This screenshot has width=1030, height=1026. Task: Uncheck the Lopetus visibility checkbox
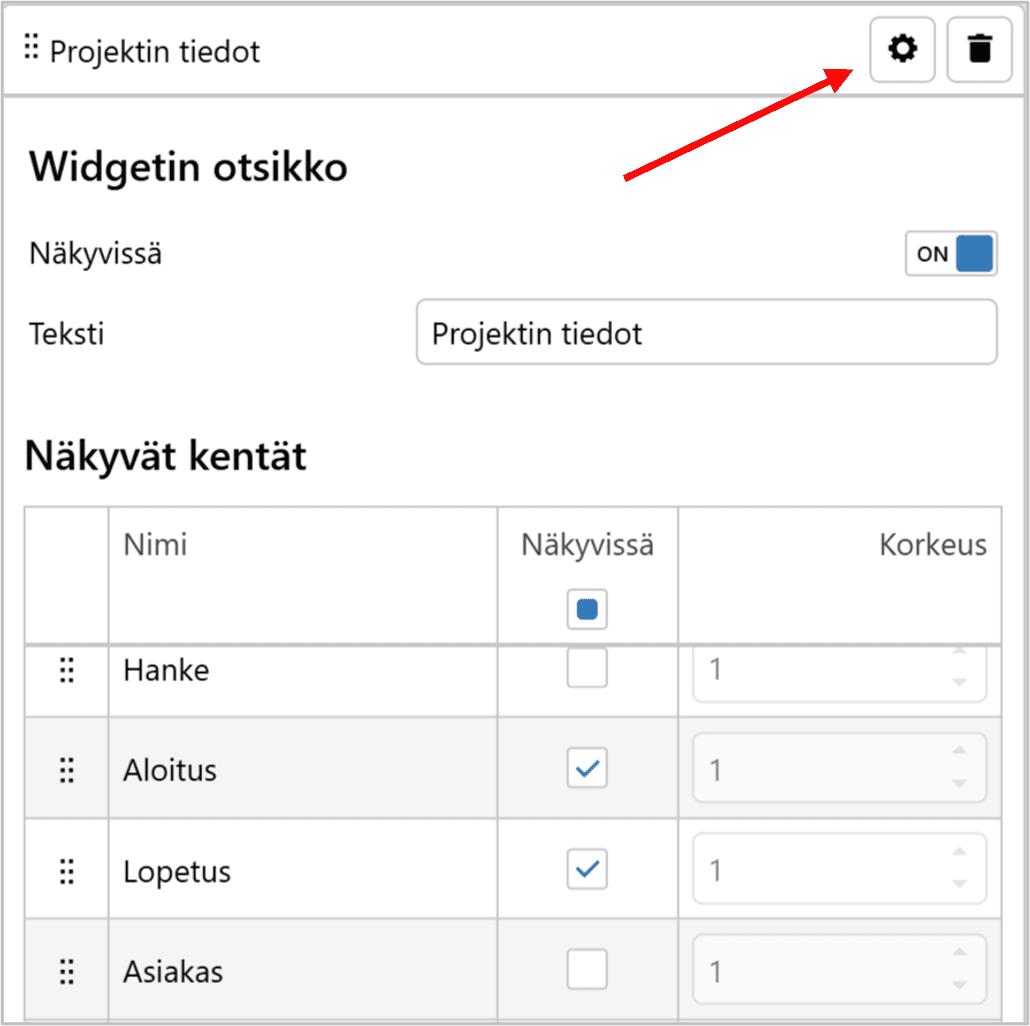point(587,870)
